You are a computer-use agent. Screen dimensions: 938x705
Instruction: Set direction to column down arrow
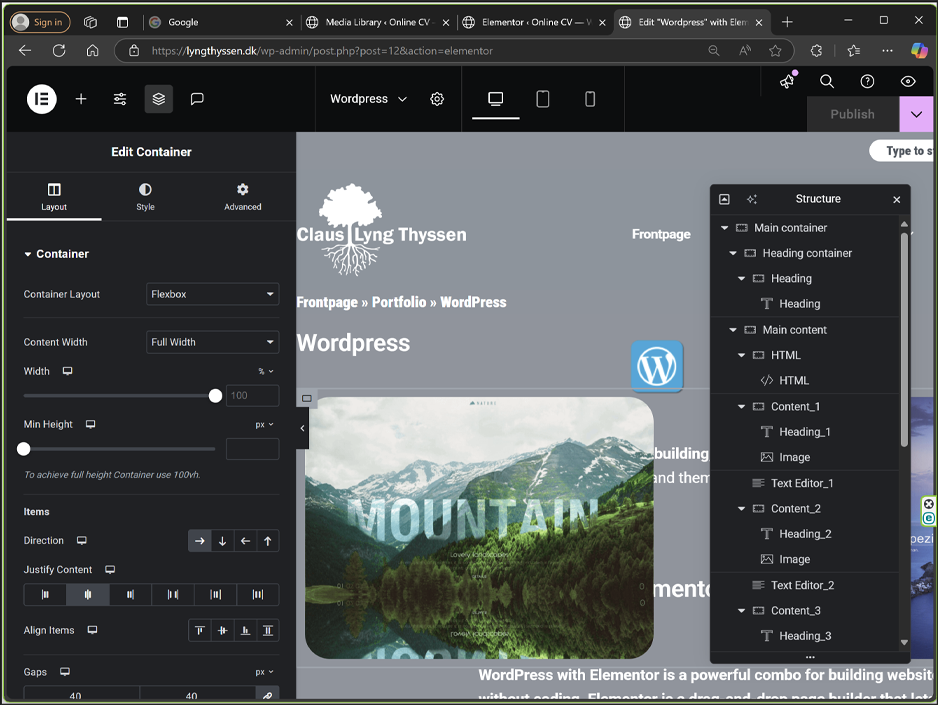[223, 541]
